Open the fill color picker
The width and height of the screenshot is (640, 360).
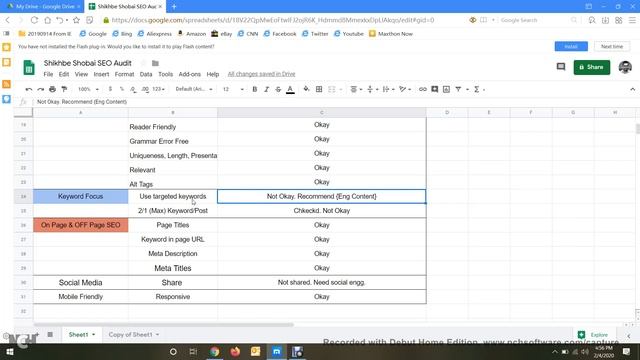[306, 89]
